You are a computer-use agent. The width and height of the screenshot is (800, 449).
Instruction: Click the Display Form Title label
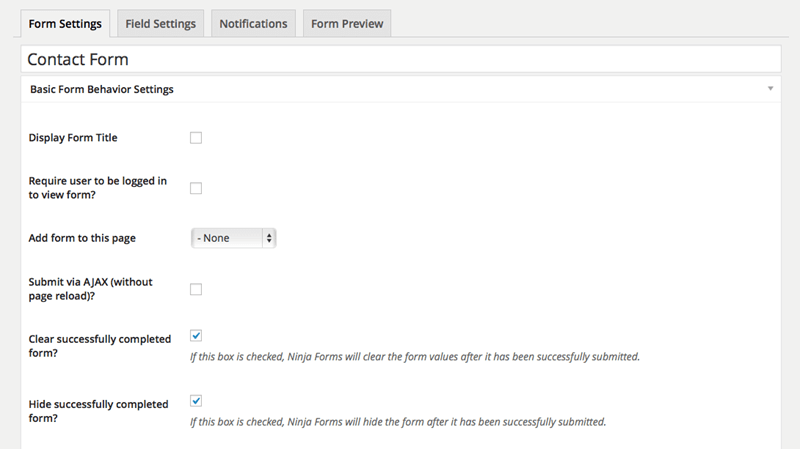pyautogui.click(x=74, y=138)
